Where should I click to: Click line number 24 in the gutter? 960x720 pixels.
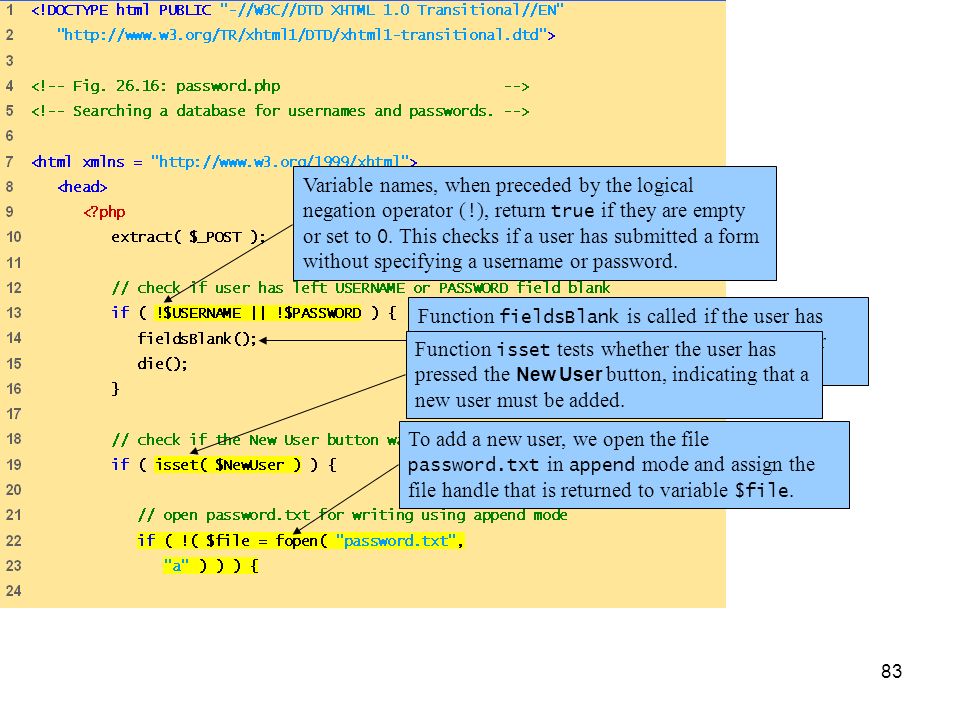pyautogui.click(x=13, y=591)
